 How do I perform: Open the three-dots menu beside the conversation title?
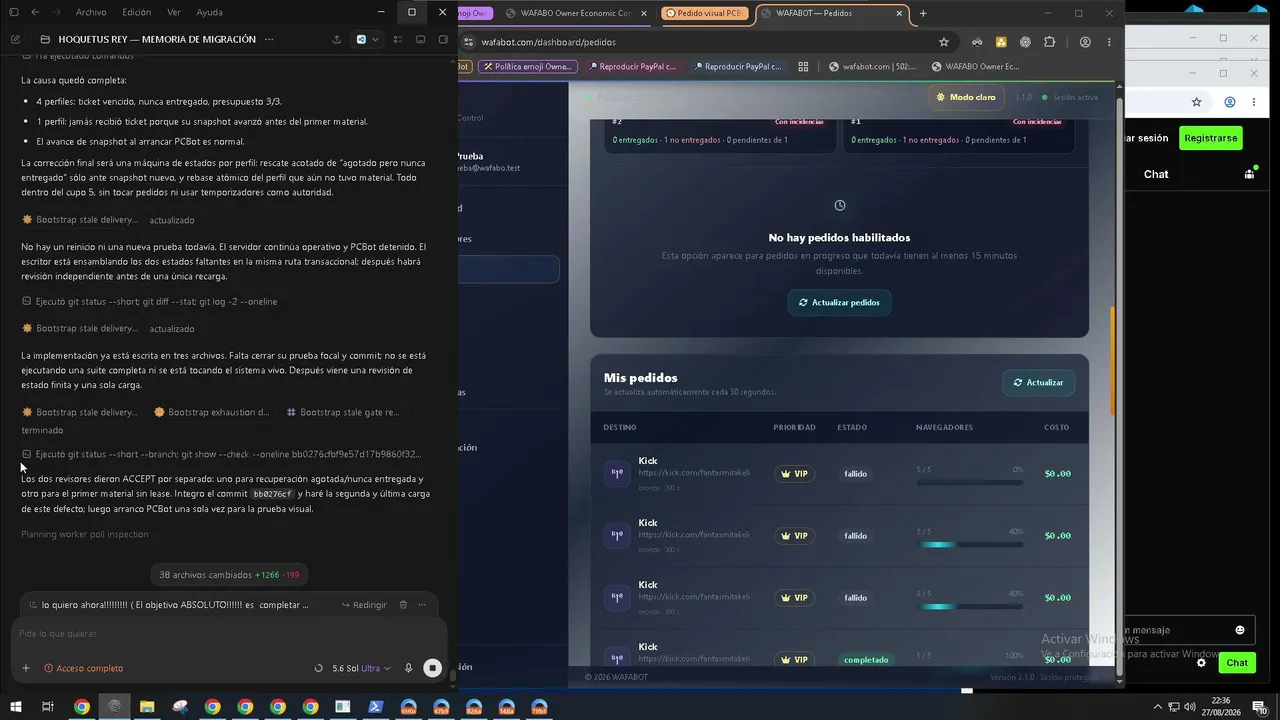tap(267, 39)
